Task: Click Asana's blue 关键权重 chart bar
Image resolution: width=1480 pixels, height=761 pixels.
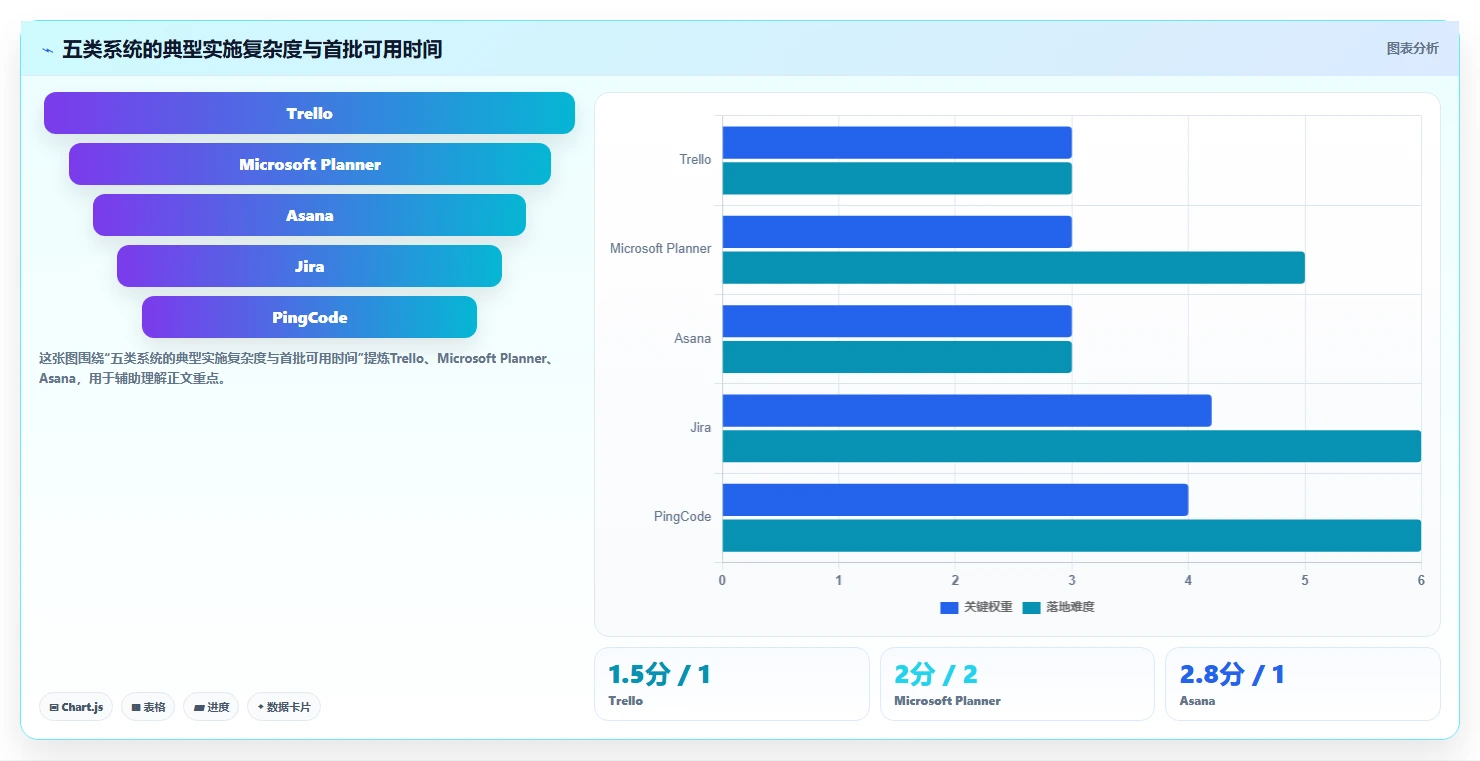Action: (897, 321)
